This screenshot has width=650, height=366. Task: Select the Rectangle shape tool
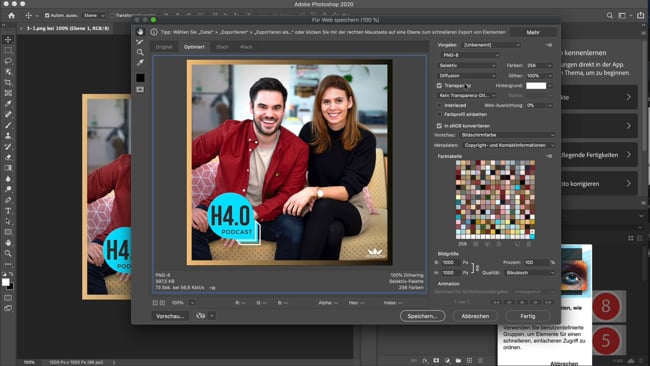[8, 232]
